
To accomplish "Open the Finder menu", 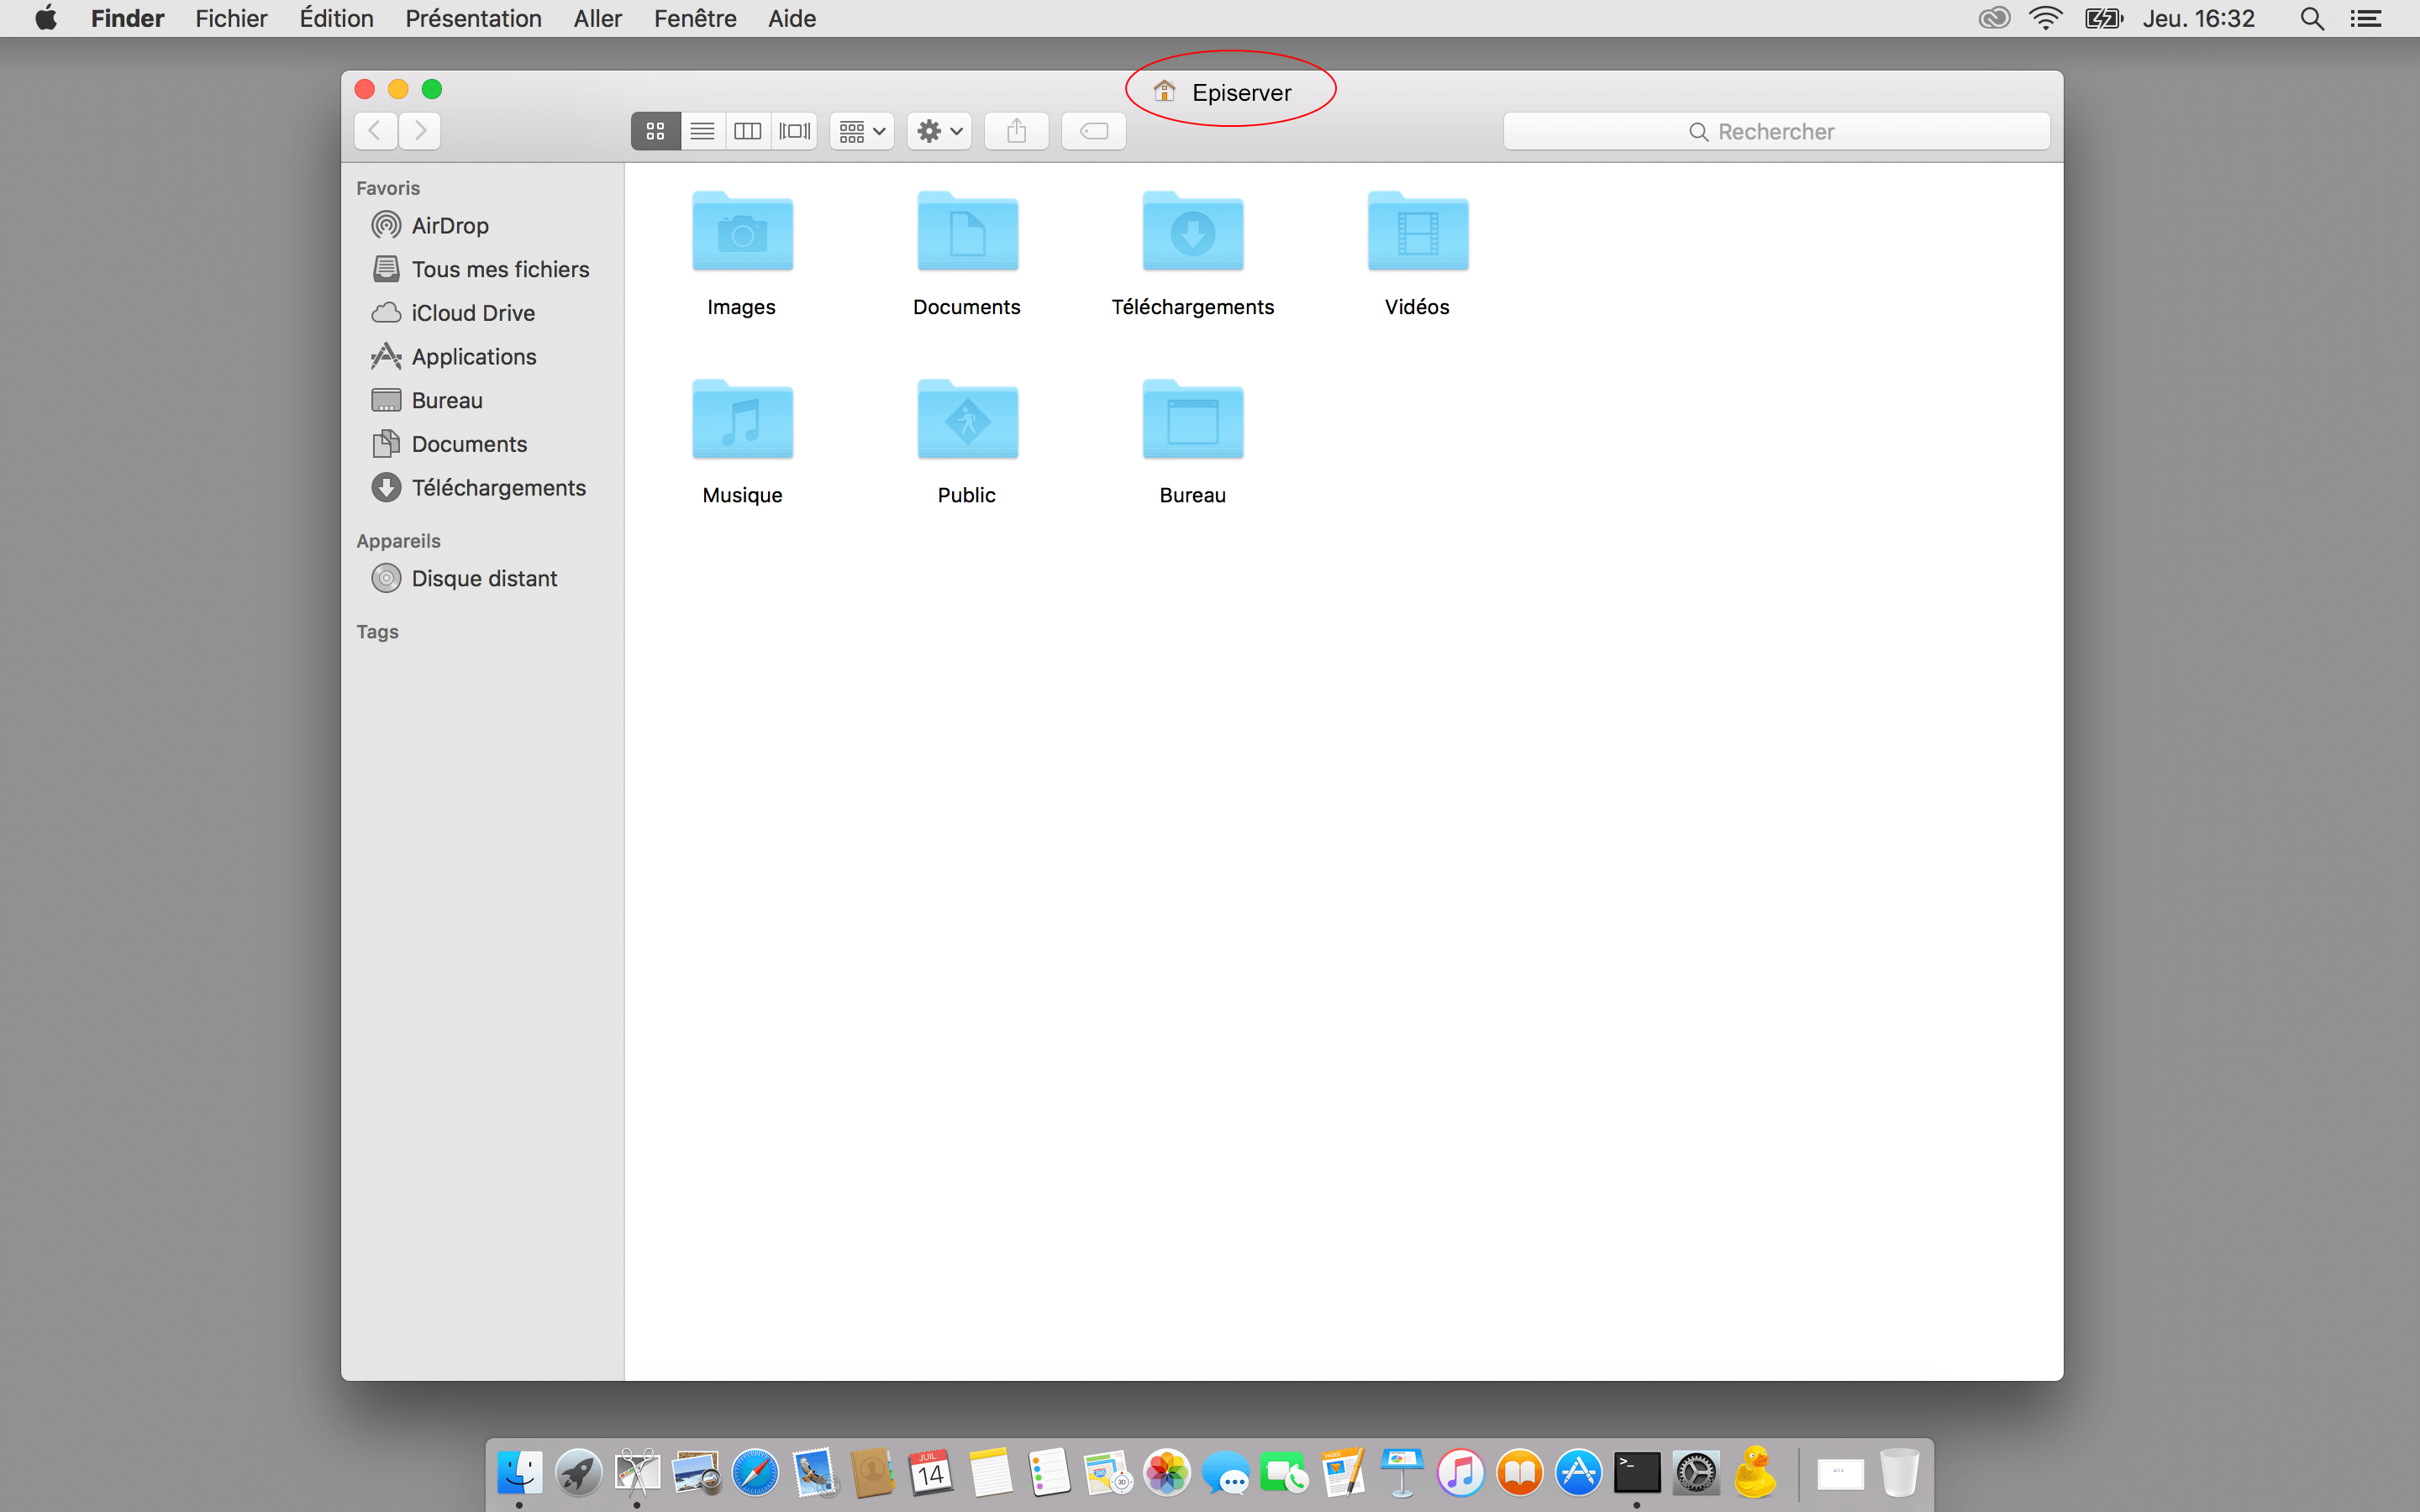I will pos(127,18).
